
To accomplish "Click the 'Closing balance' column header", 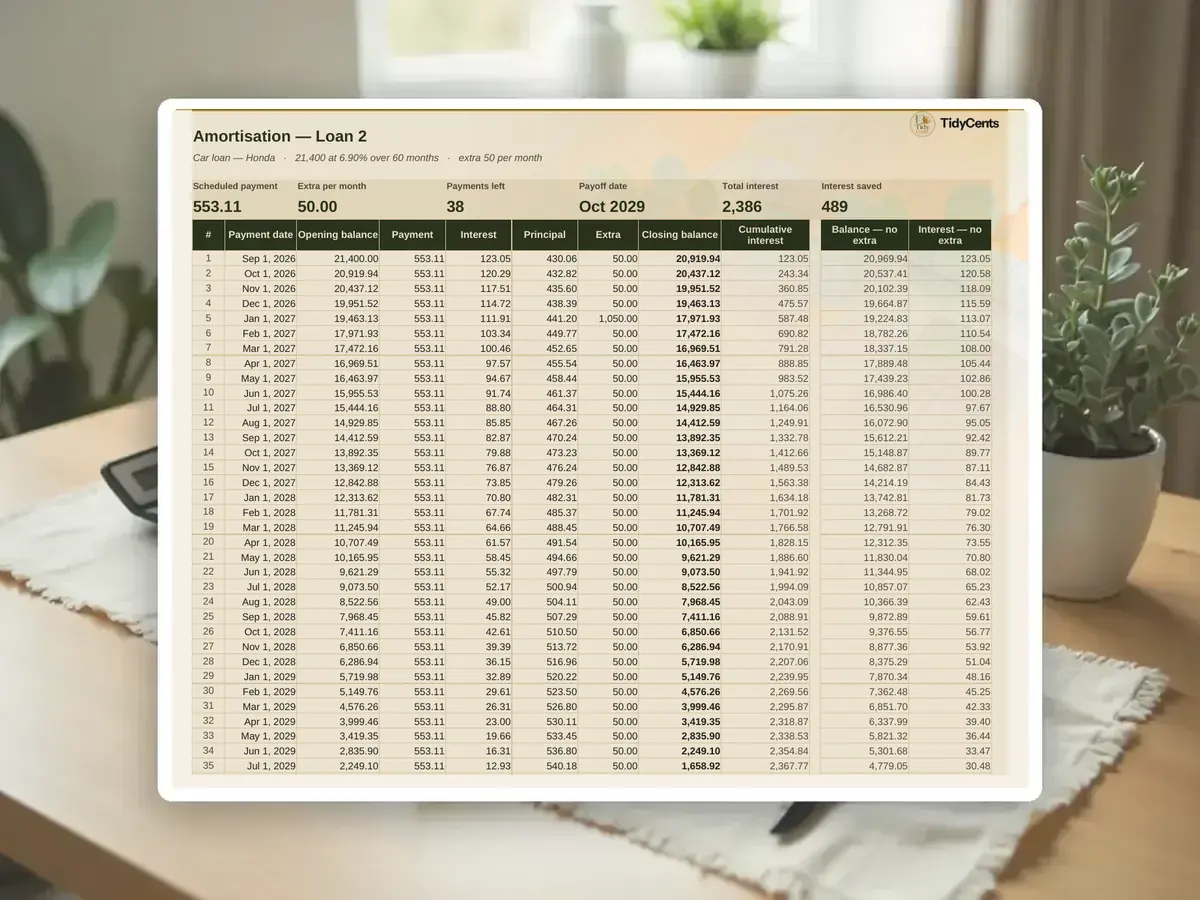I will [680, 235].
